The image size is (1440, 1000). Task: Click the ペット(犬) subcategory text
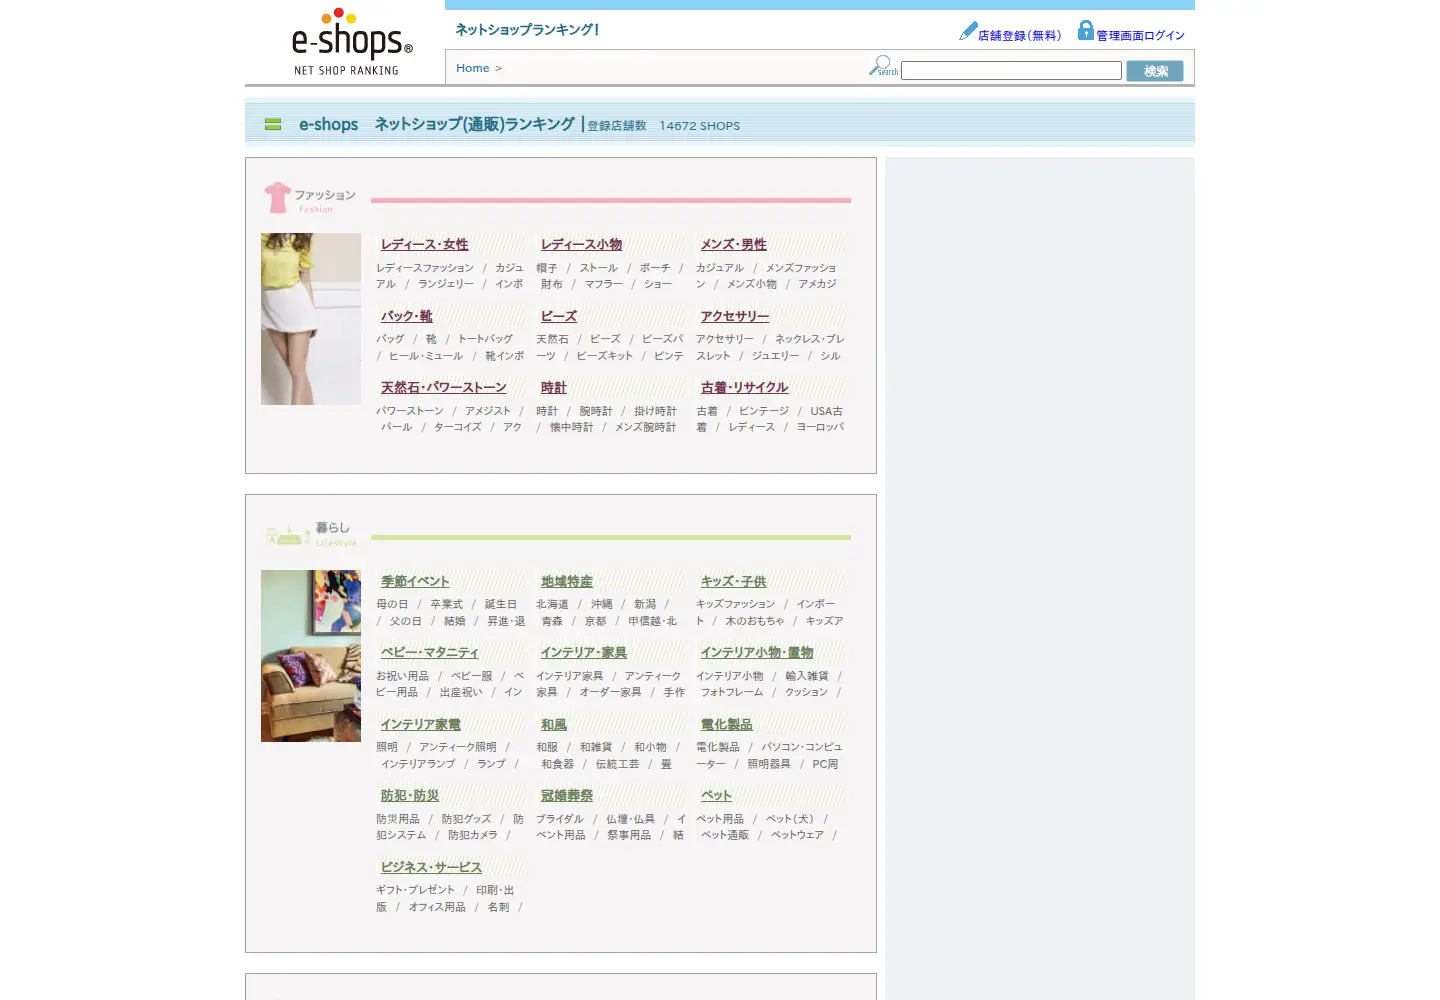(x=790, y=819)
